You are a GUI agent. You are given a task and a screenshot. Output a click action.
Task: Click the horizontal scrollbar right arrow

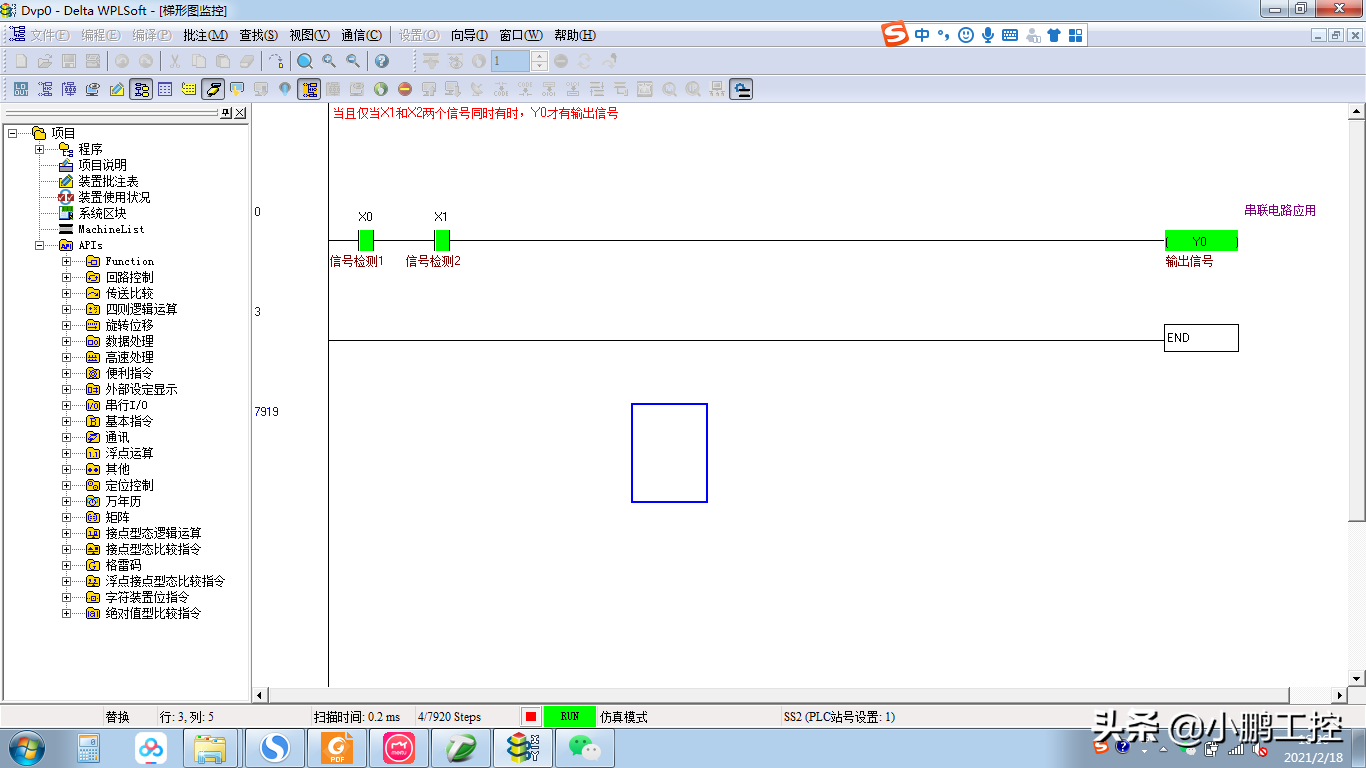click(1341, 695)
